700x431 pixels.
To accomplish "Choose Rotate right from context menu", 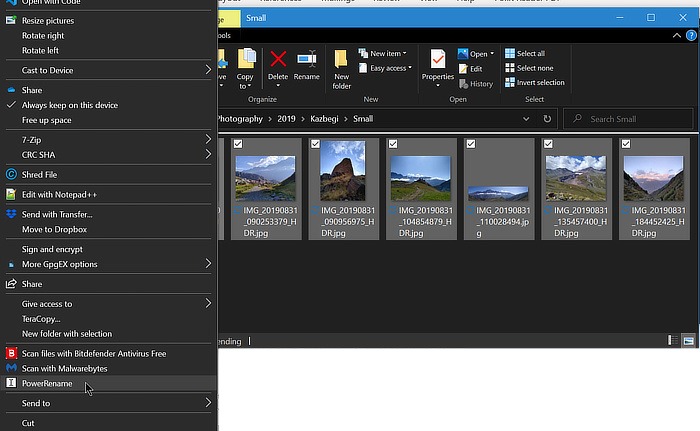I will (42, 35).
